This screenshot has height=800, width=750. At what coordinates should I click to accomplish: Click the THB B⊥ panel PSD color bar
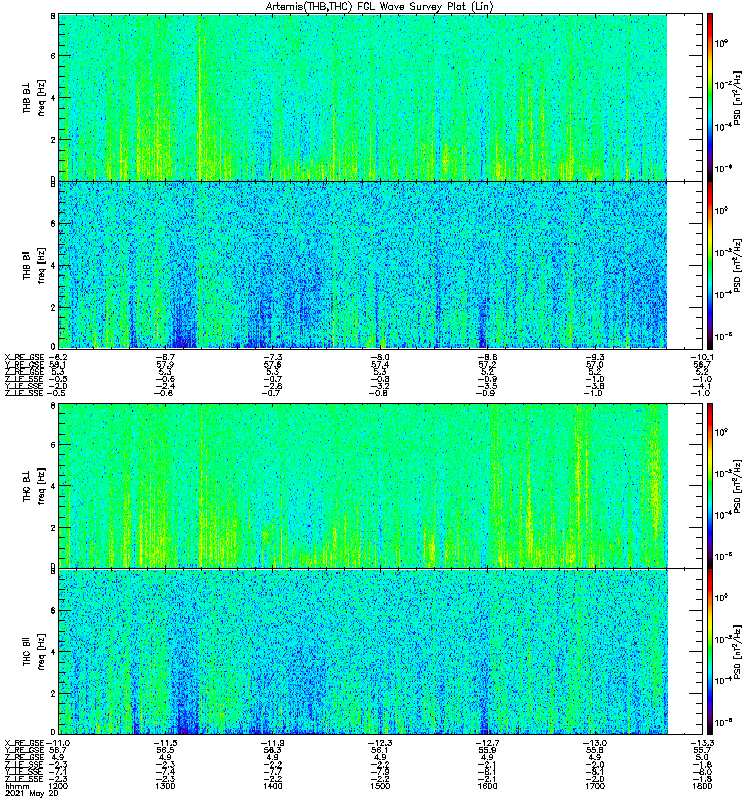(x=710, y=97)
